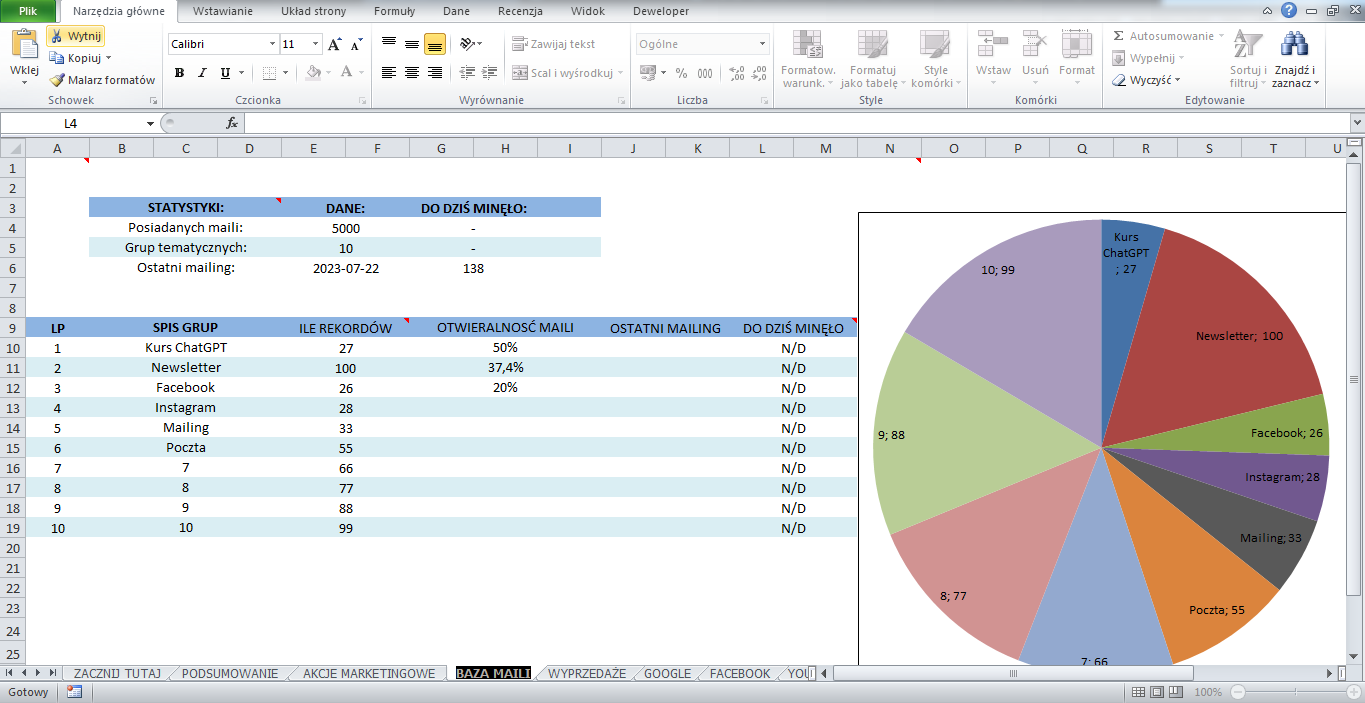Expand the number format Ogólne dropdown
Image resolution: width=1365 pixels, height=703 pixels.
pos(762,44)
